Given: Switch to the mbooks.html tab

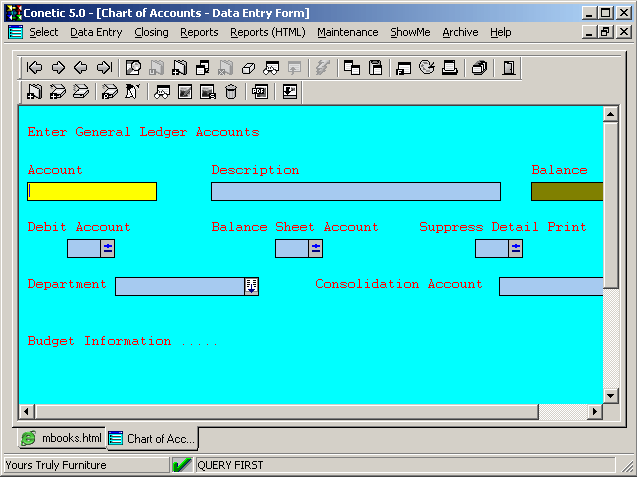Looking at the screenshot, I should pos(62,438).
